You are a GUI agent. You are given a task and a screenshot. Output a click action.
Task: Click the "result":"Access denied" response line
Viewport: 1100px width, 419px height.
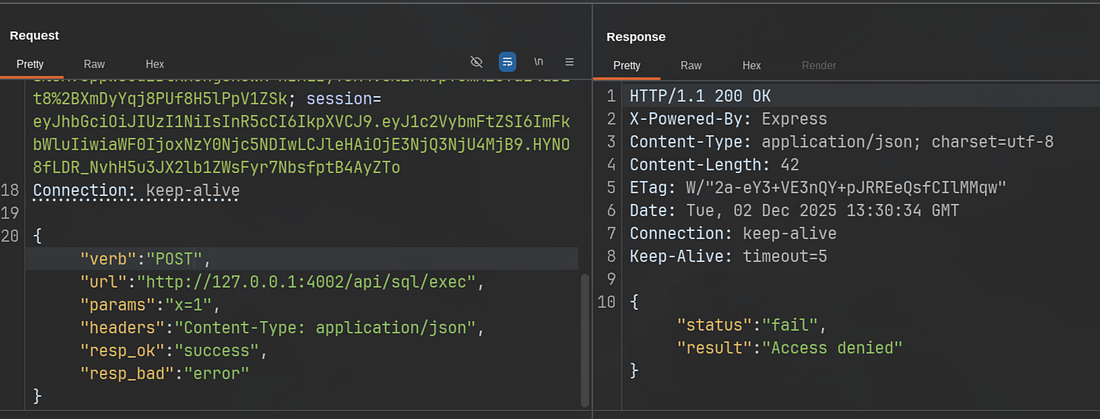click(x=789, y=347)
